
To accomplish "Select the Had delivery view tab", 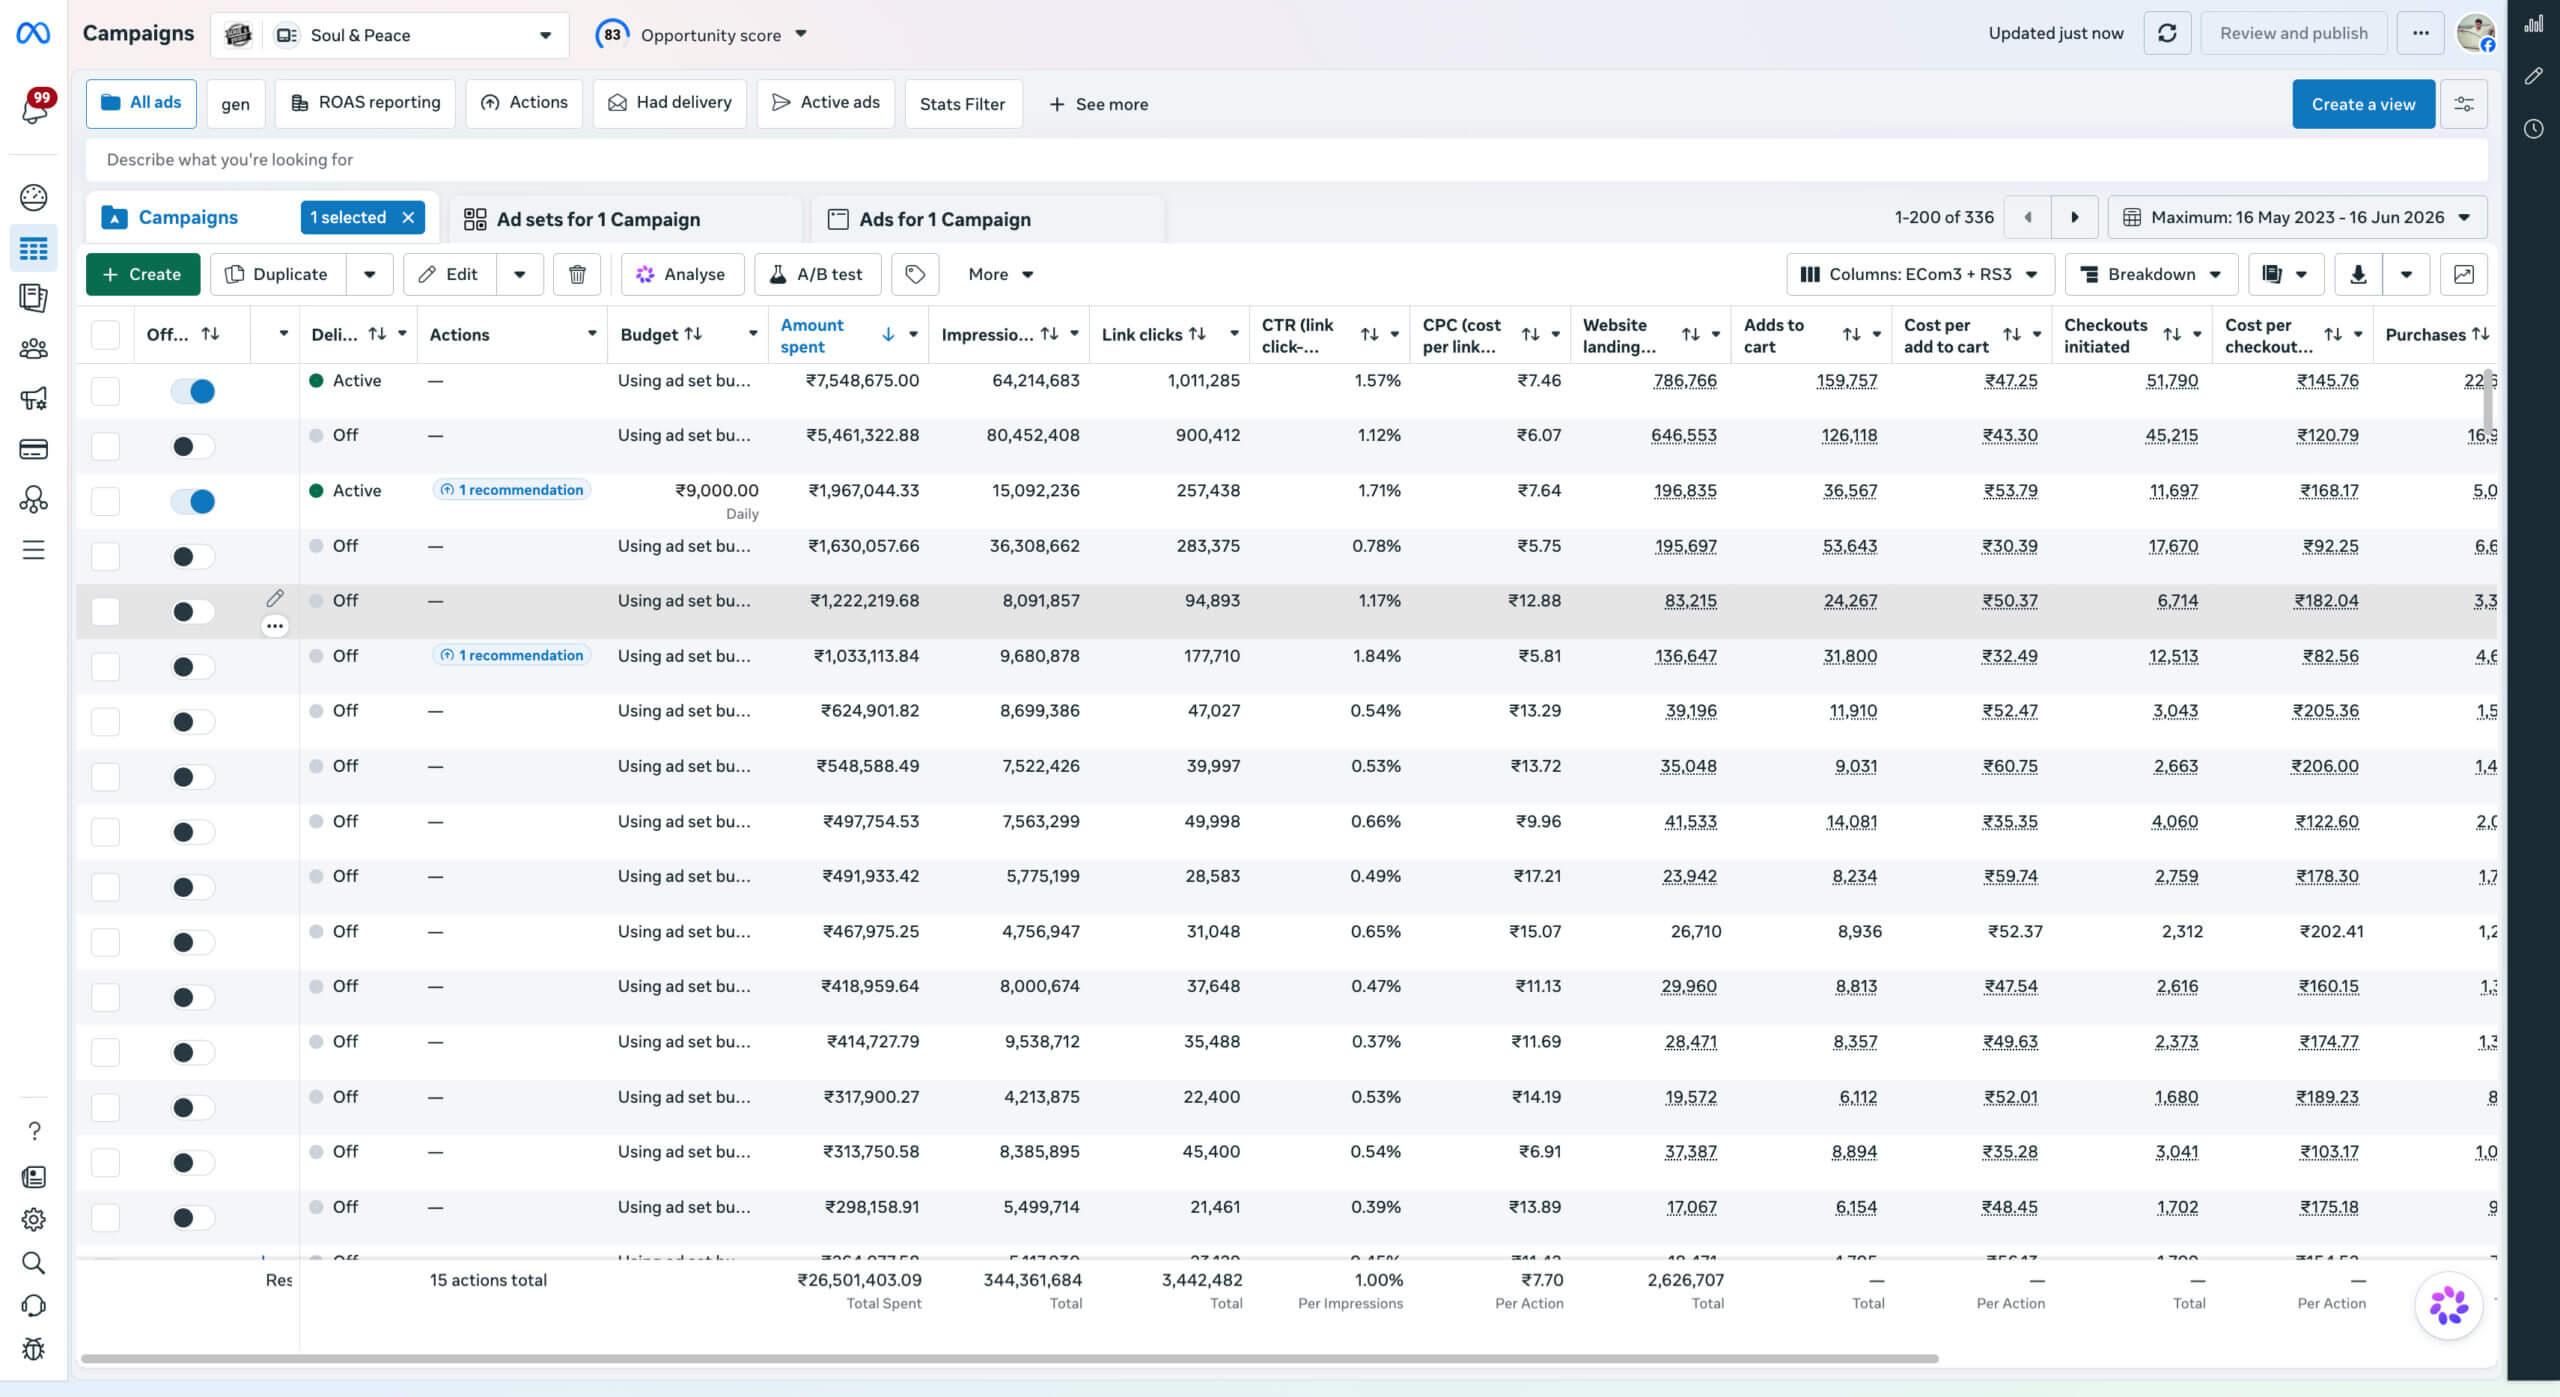I will 670,103.
